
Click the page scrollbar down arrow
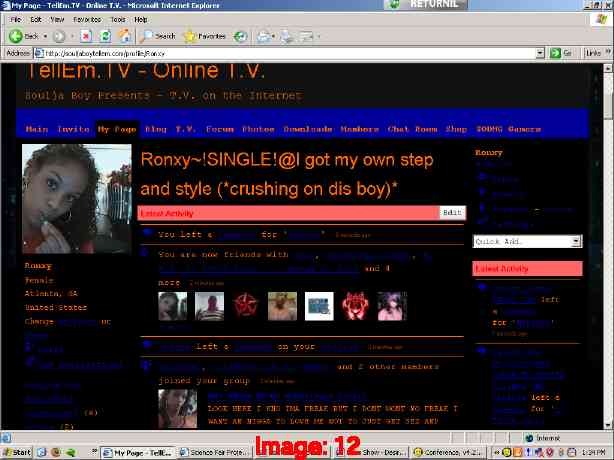608,425
